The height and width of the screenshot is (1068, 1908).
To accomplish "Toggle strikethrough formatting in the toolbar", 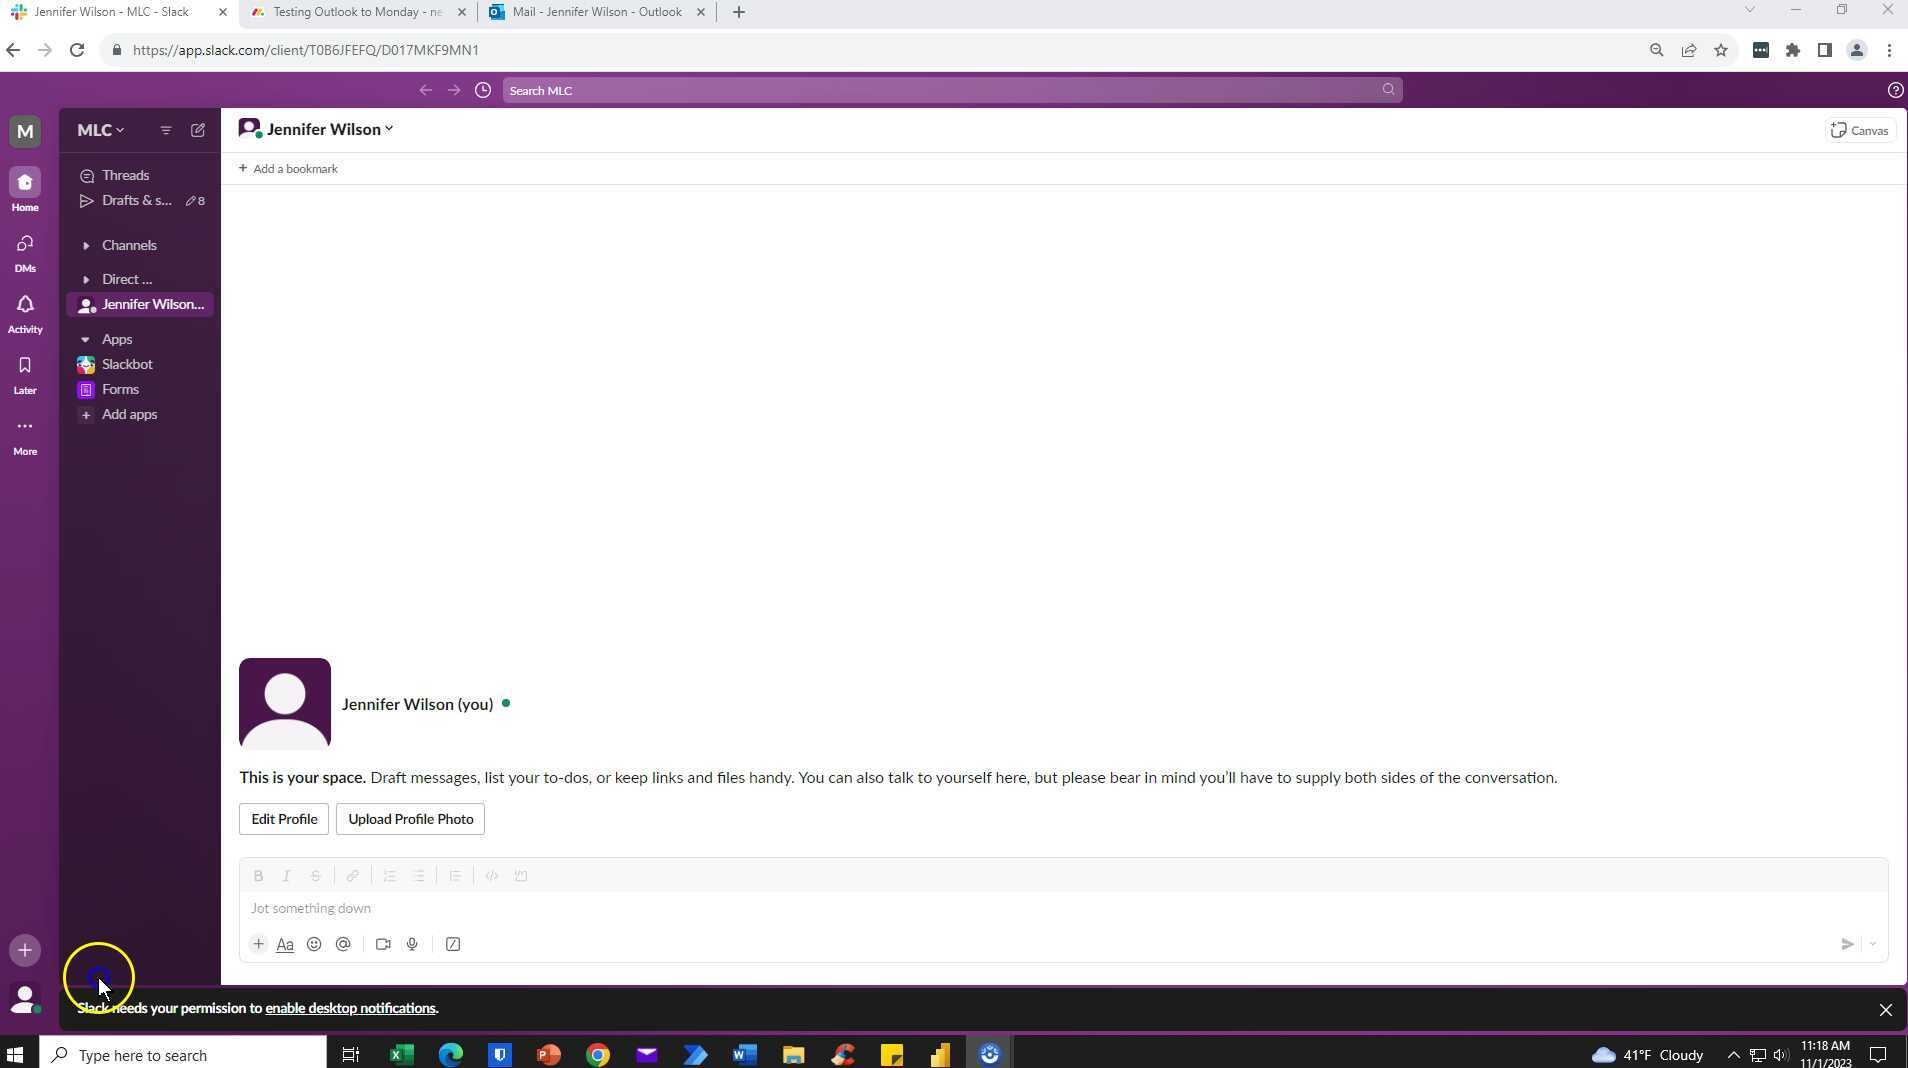I will tap(316, 876).
